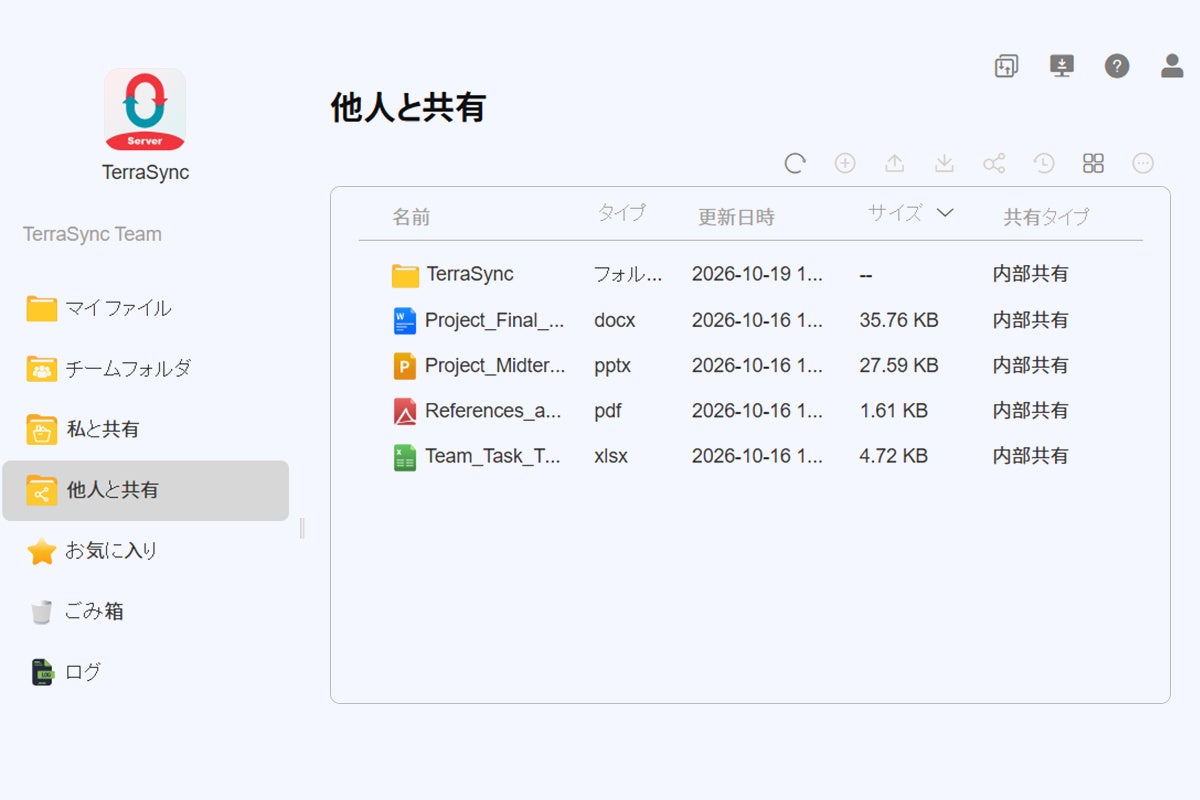Click the pdf type cell
The height and width of the screenshot is (800, 1200).
tap(608, 410)
